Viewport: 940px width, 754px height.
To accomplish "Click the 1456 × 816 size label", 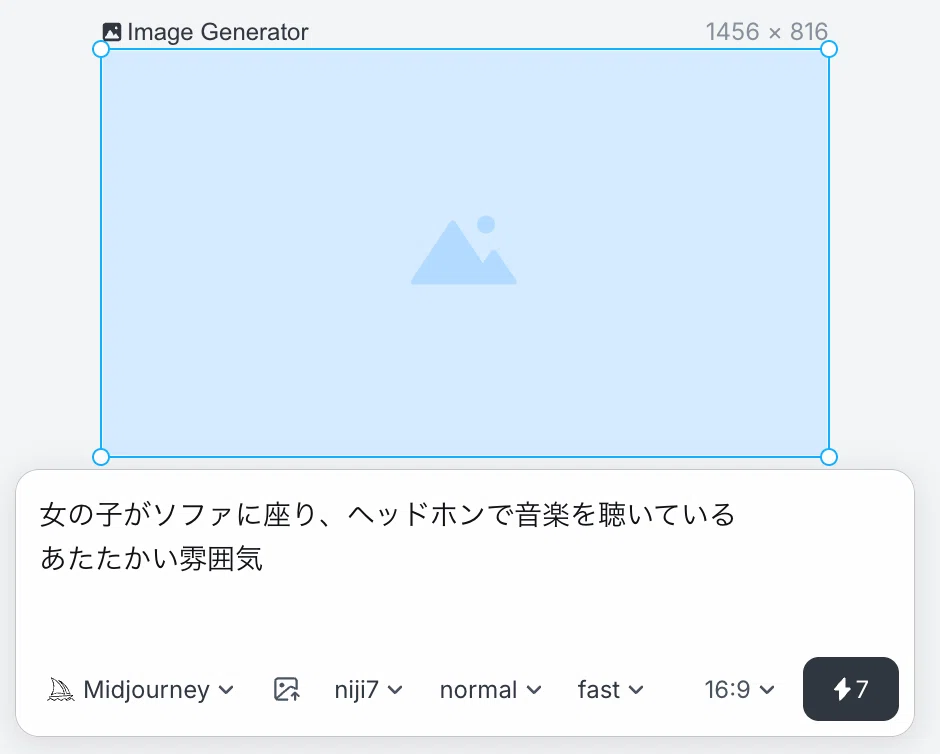I will [x=767, y=32].
